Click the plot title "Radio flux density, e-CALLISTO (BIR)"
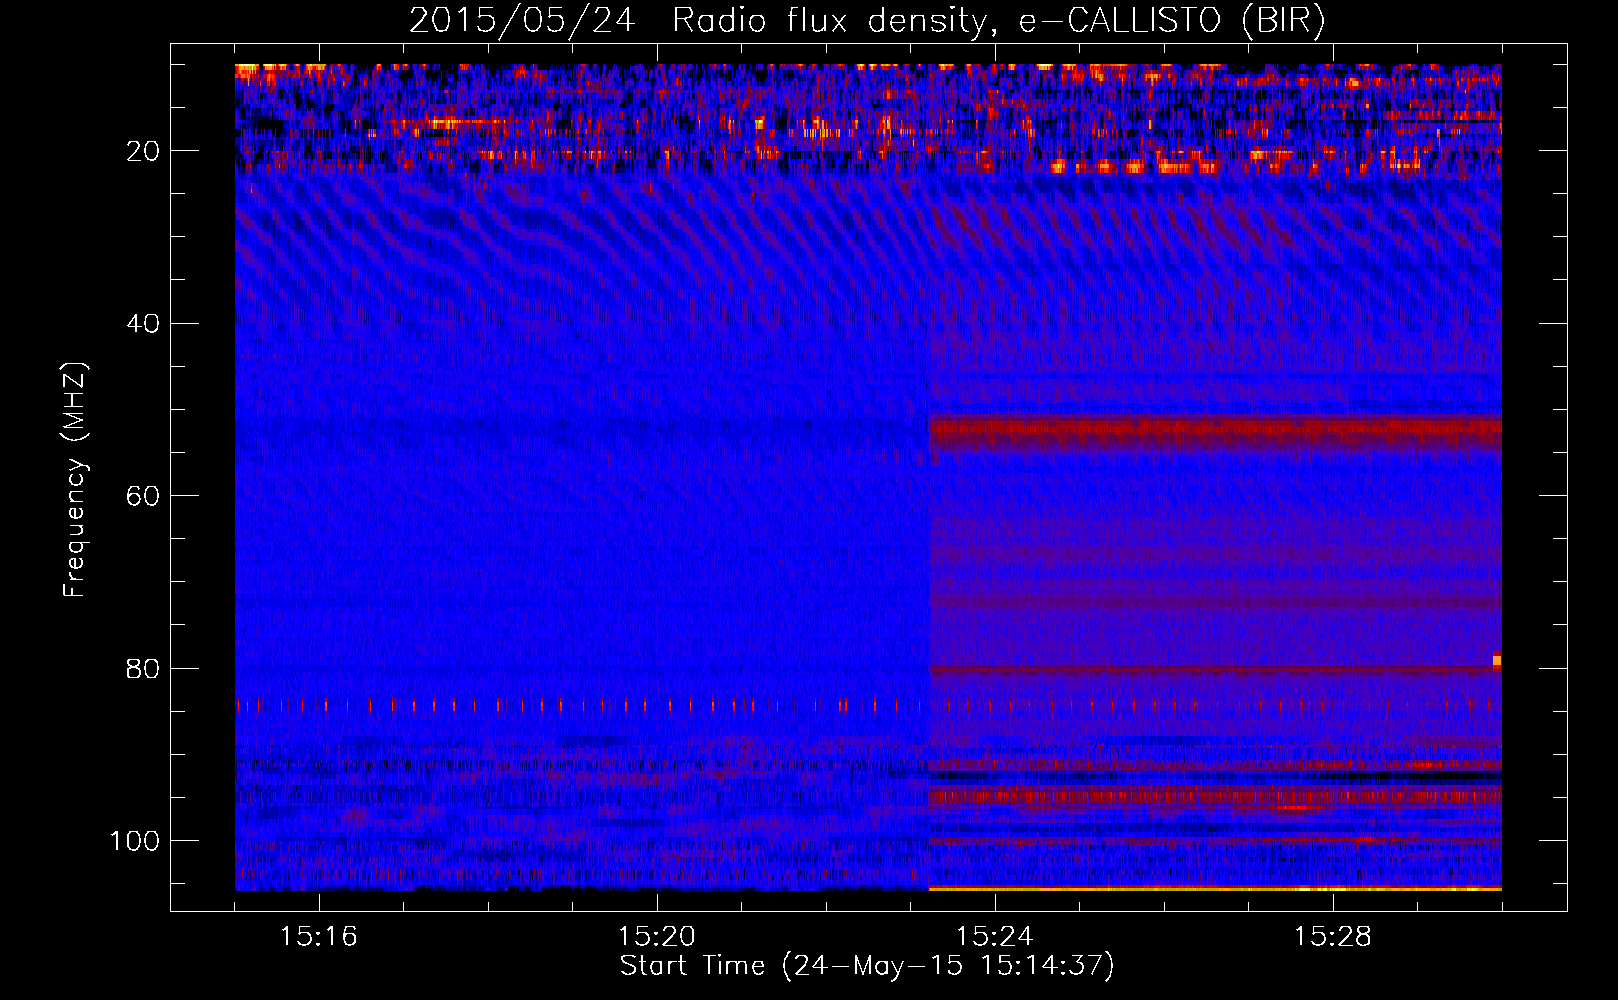1618x1000 pixels. point(999,20)
